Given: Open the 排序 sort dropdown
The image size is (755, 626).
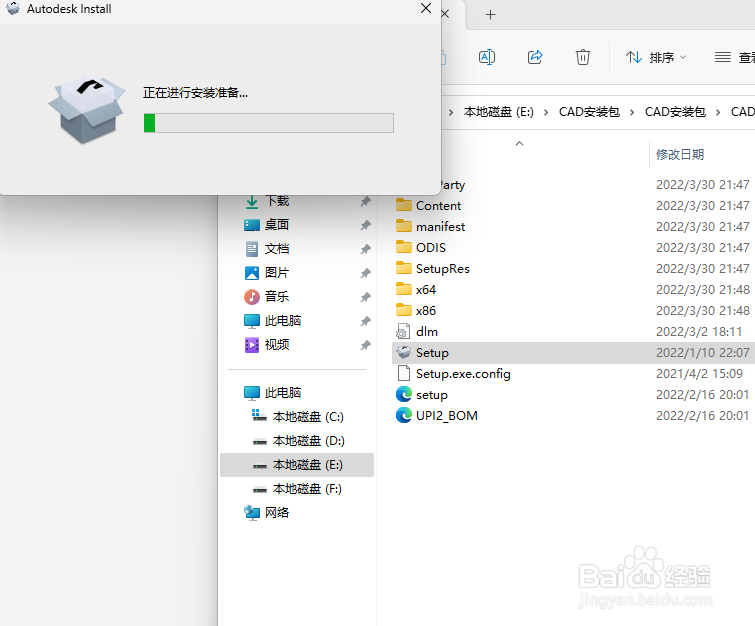Looking at the screenshot, I should [x=656, y=58].
